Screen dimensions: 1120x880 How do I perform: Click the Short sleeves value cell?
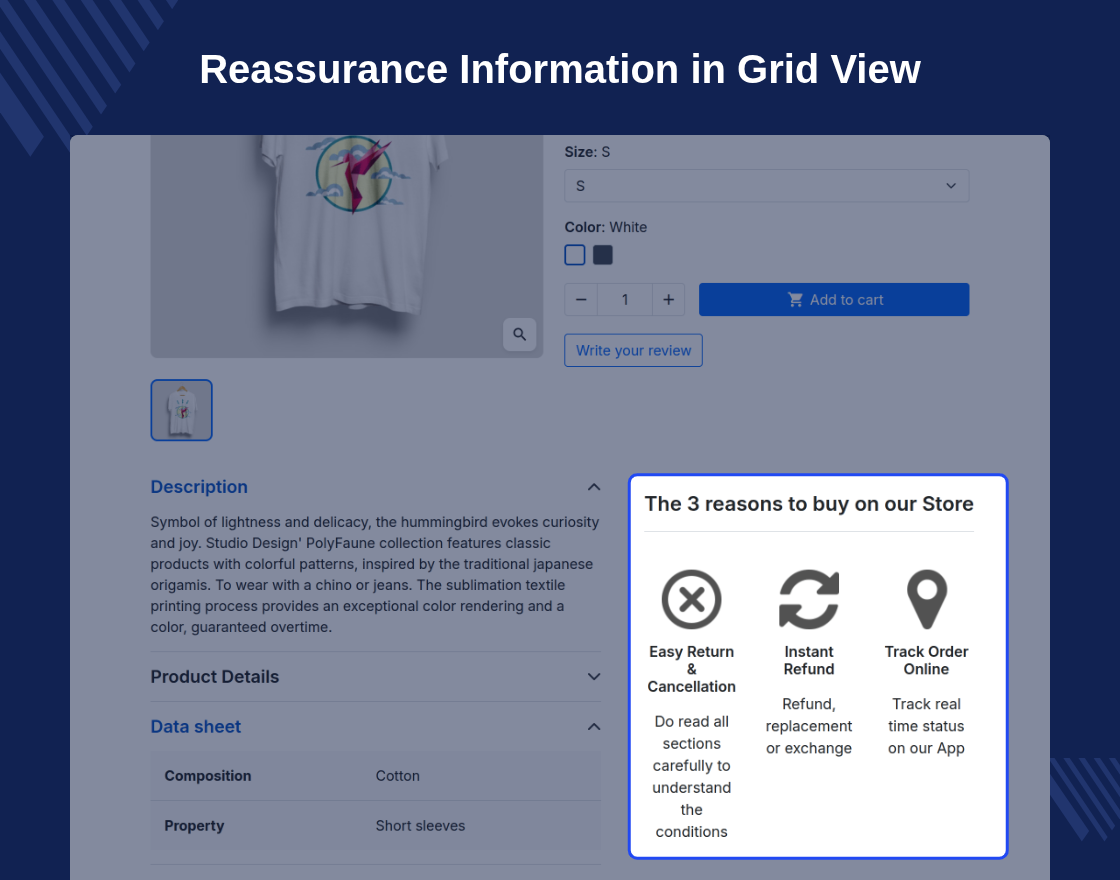(x=420, y=826)
